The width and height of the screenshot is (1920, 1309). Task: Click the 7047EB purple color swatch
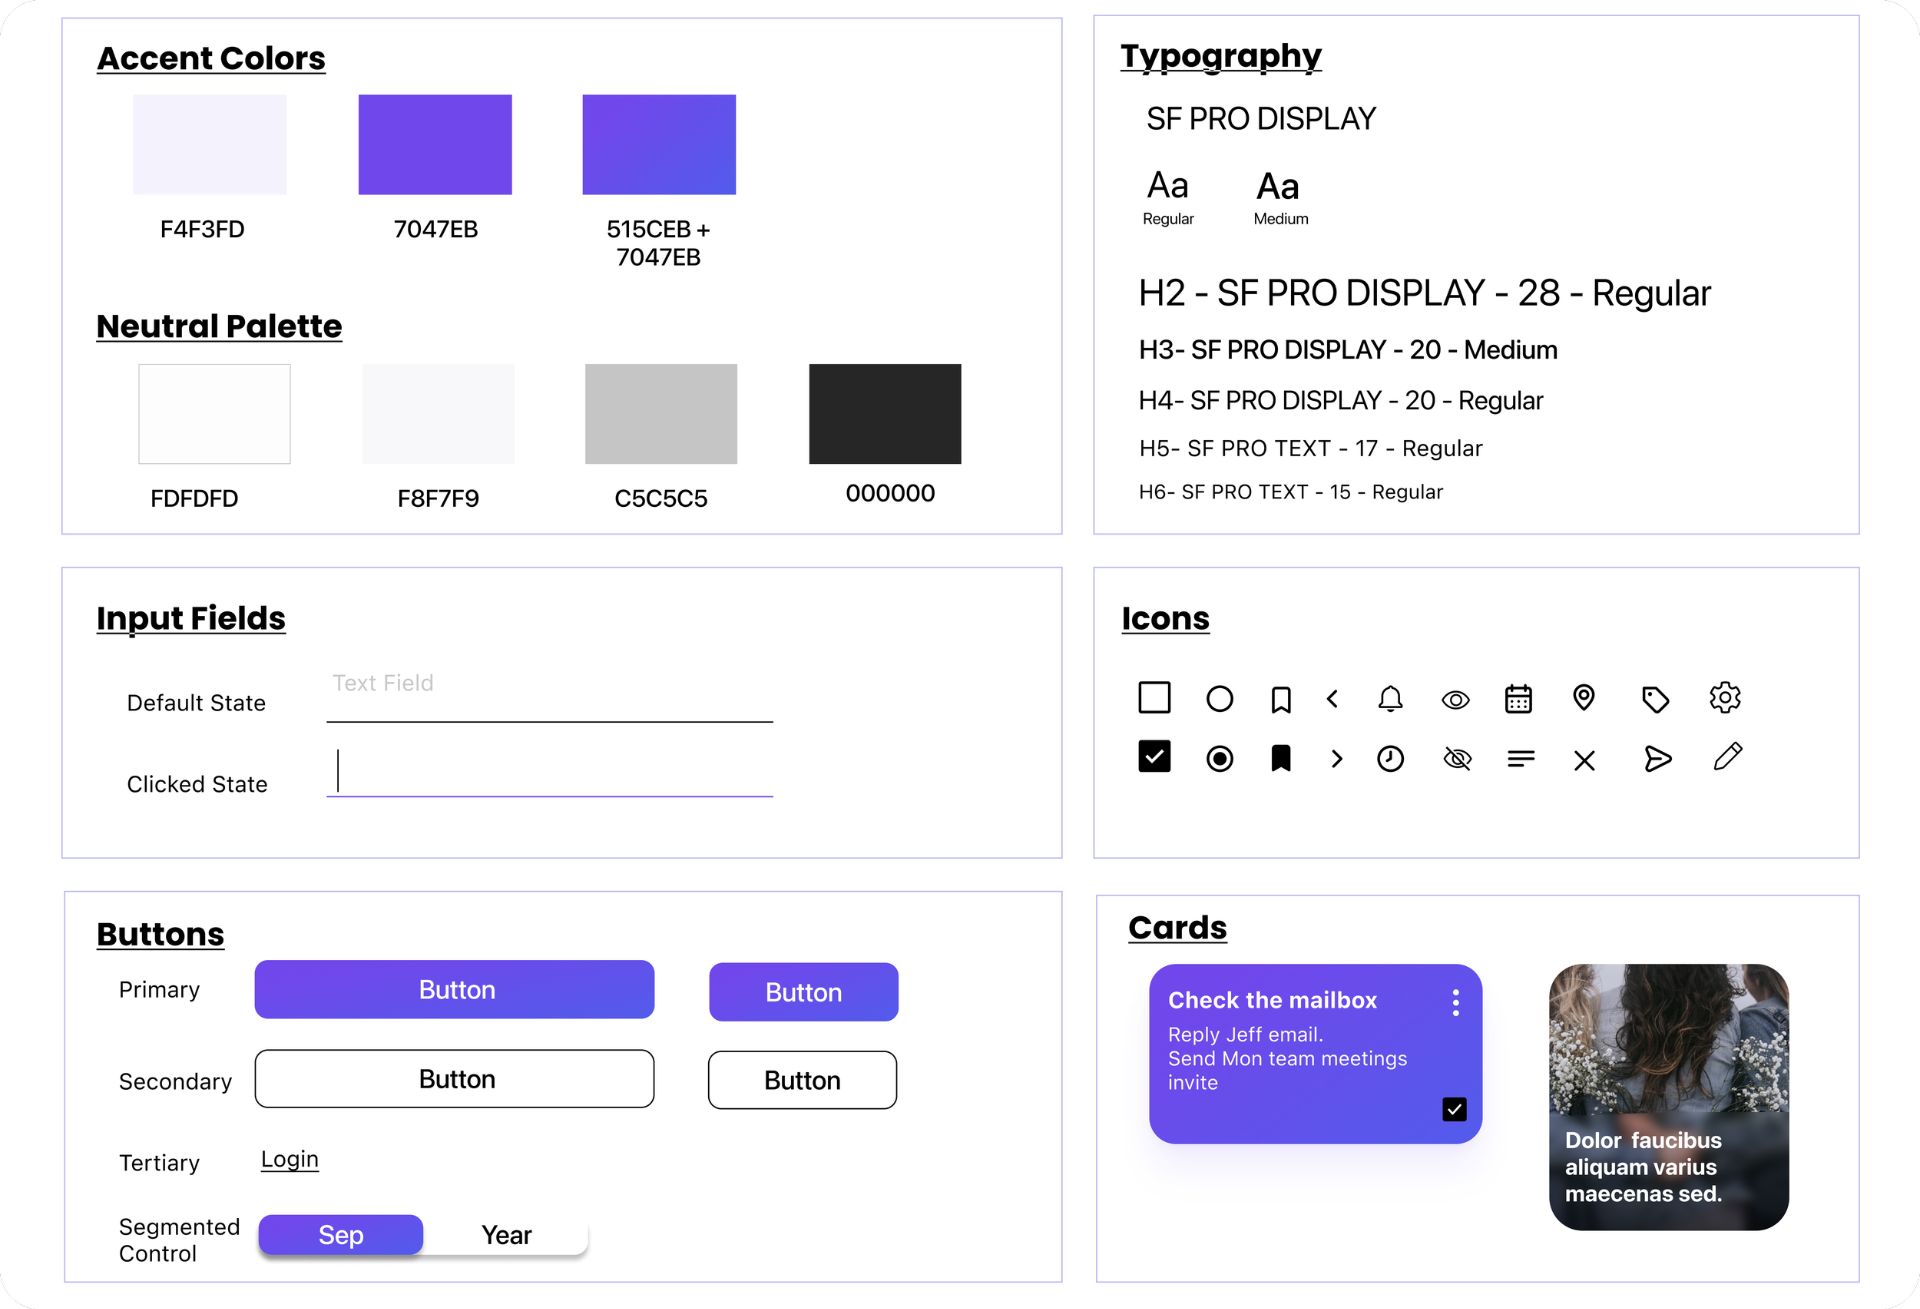[435, 145]
